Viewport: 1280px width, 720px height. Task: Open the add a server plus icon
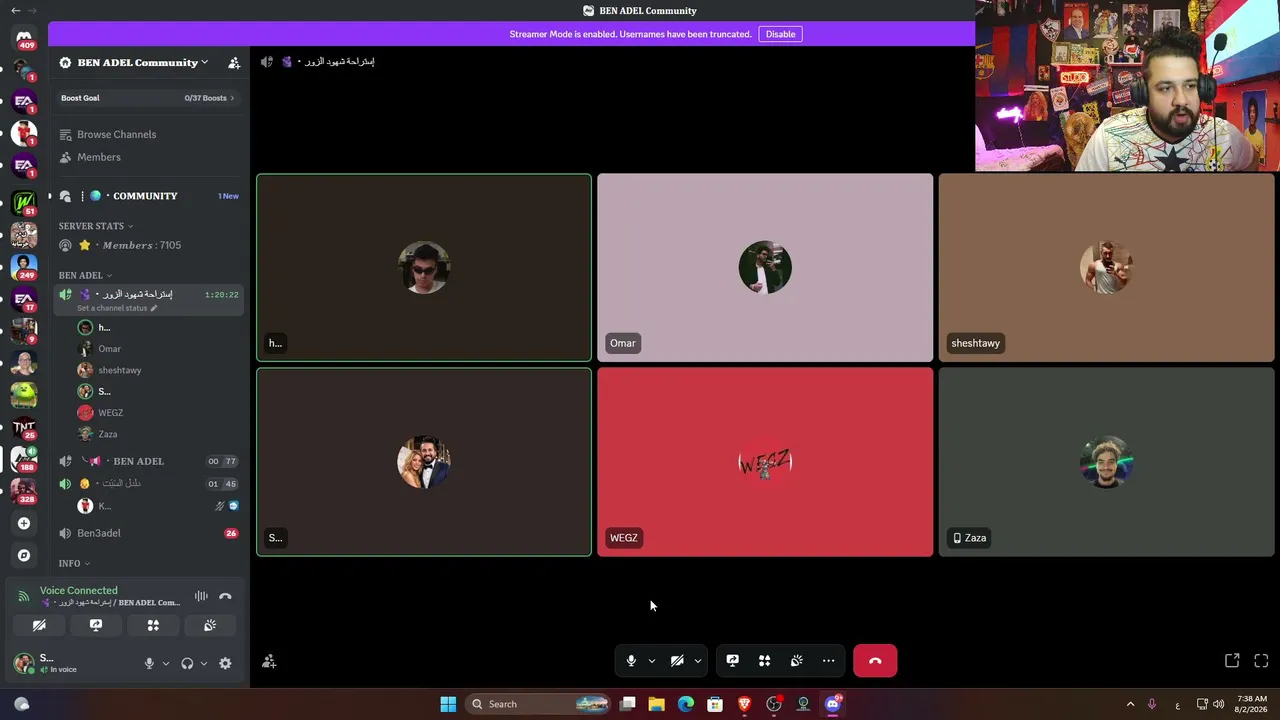coord(24,523)
